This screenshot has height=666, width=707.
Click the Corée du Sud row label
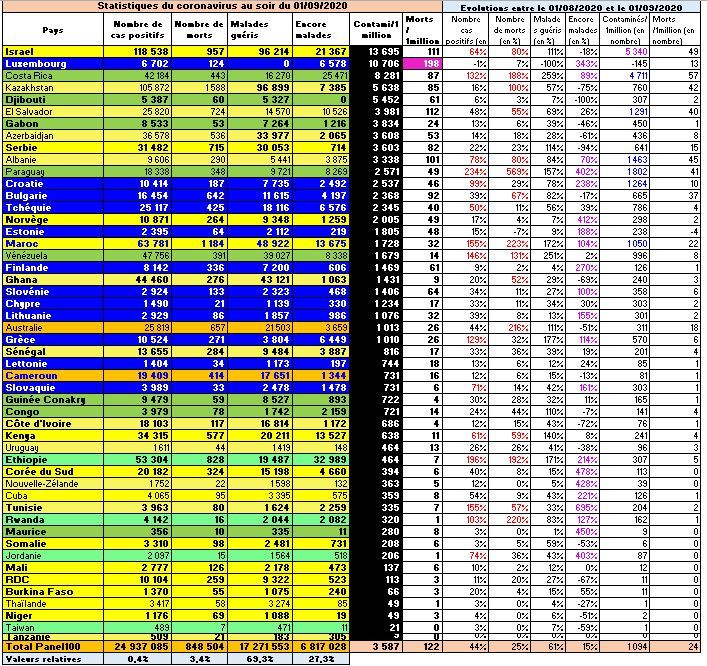click(53, 472)
